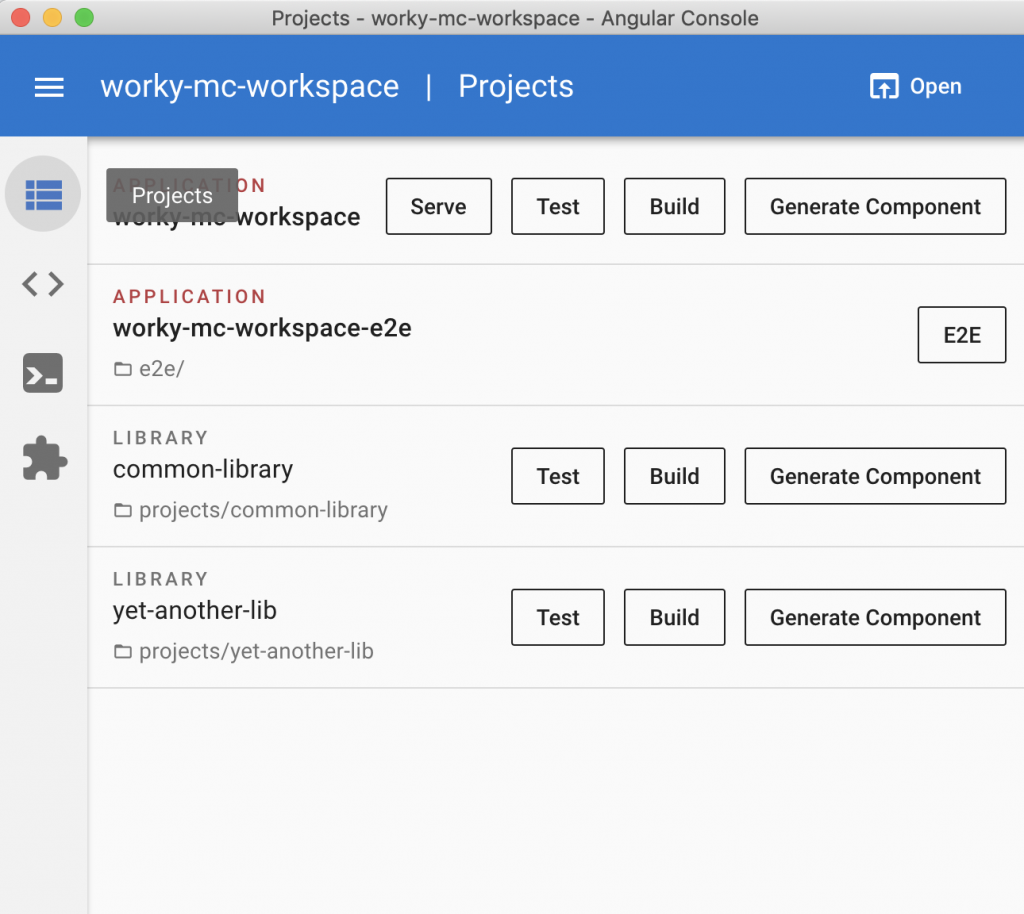Build the worky-mc-workspace application

click(674, 207)
